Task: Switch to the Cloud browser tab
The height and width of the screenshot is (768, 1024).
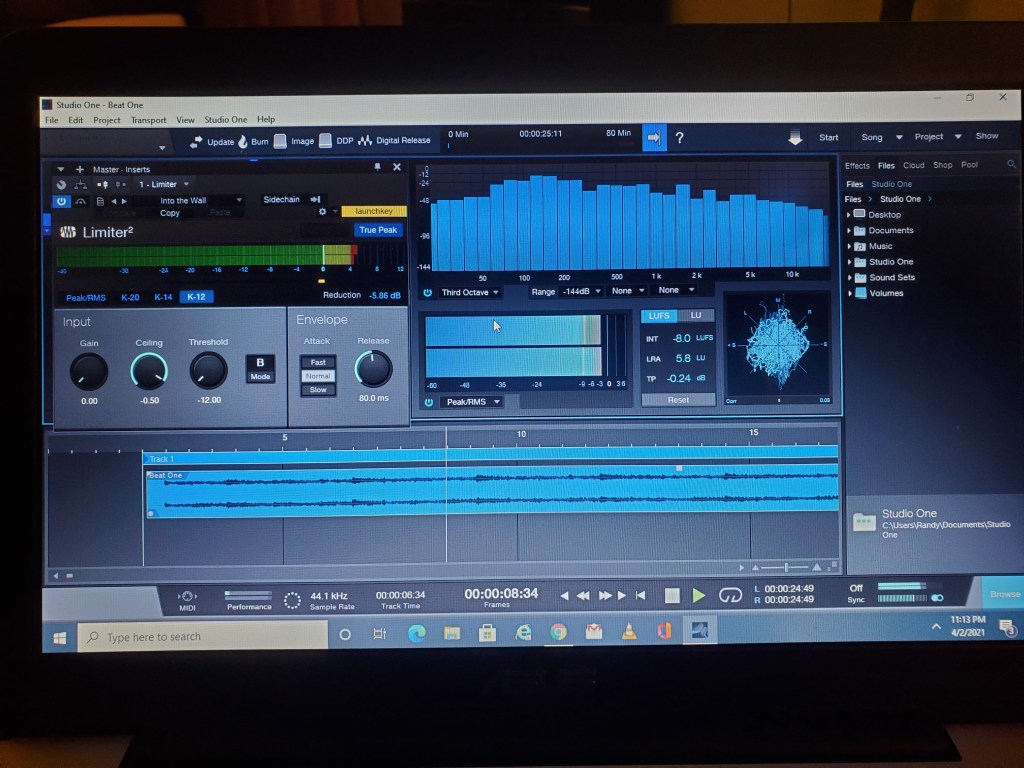Action: pyautogui.click(x=913, y=166)
